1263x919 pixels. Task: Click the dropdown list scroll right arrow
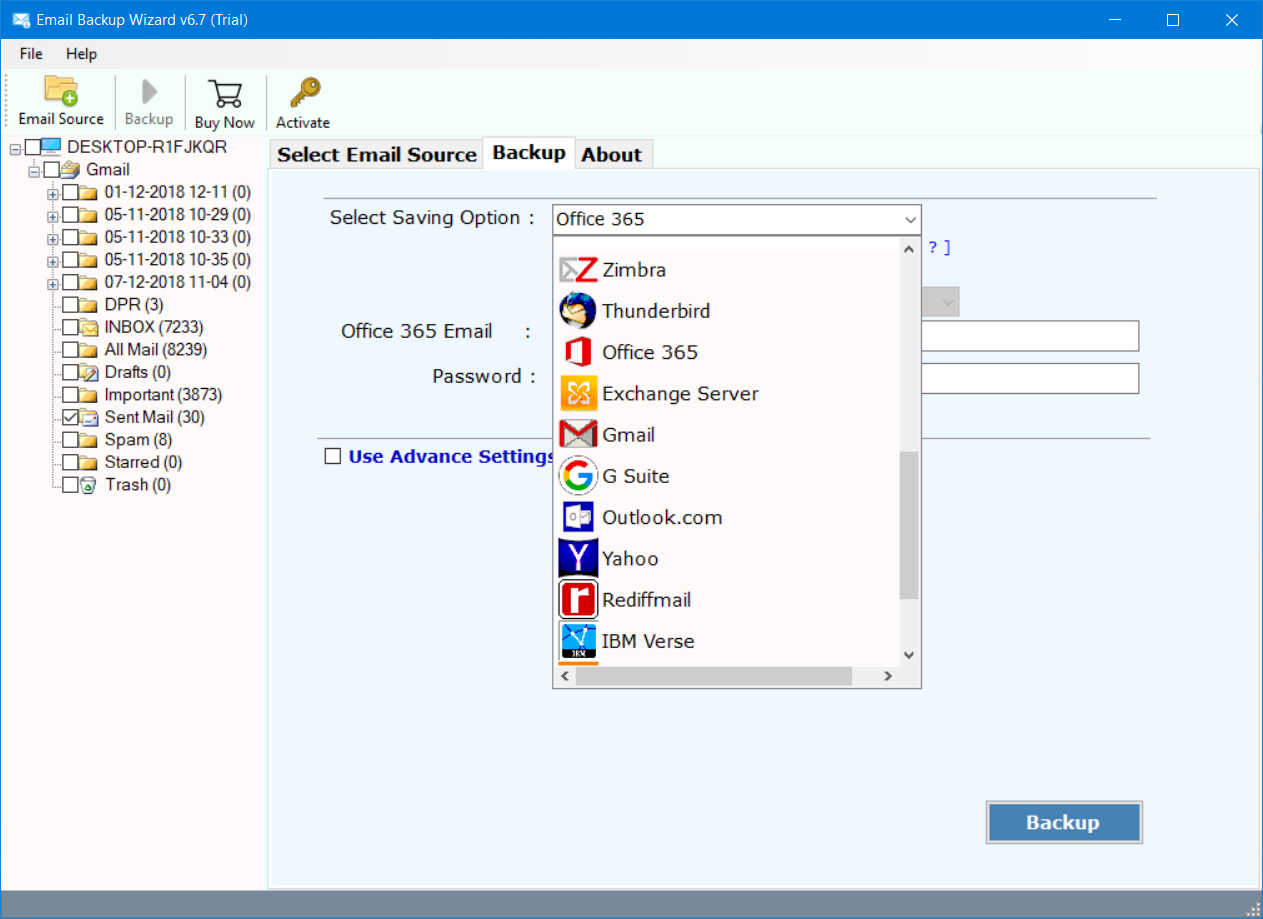tap(887, 677)
